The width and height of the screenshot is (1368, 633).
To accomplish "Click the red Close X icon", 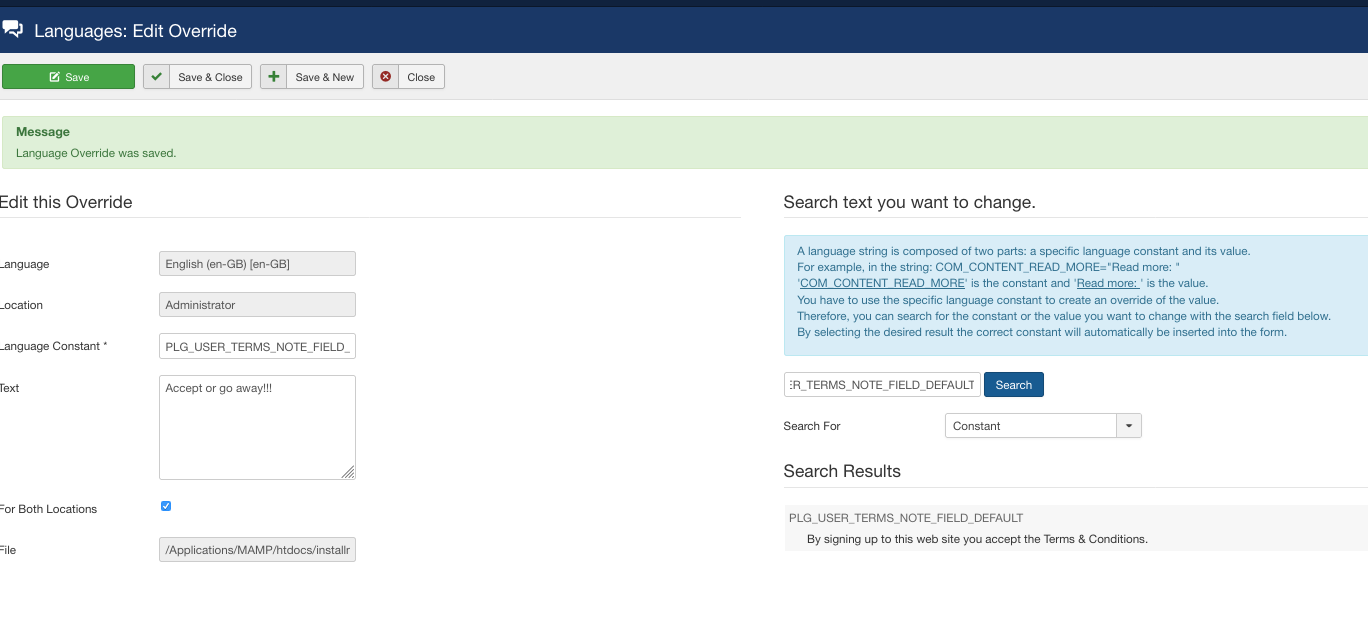I will pyautogui.click(x=385, y=77).
